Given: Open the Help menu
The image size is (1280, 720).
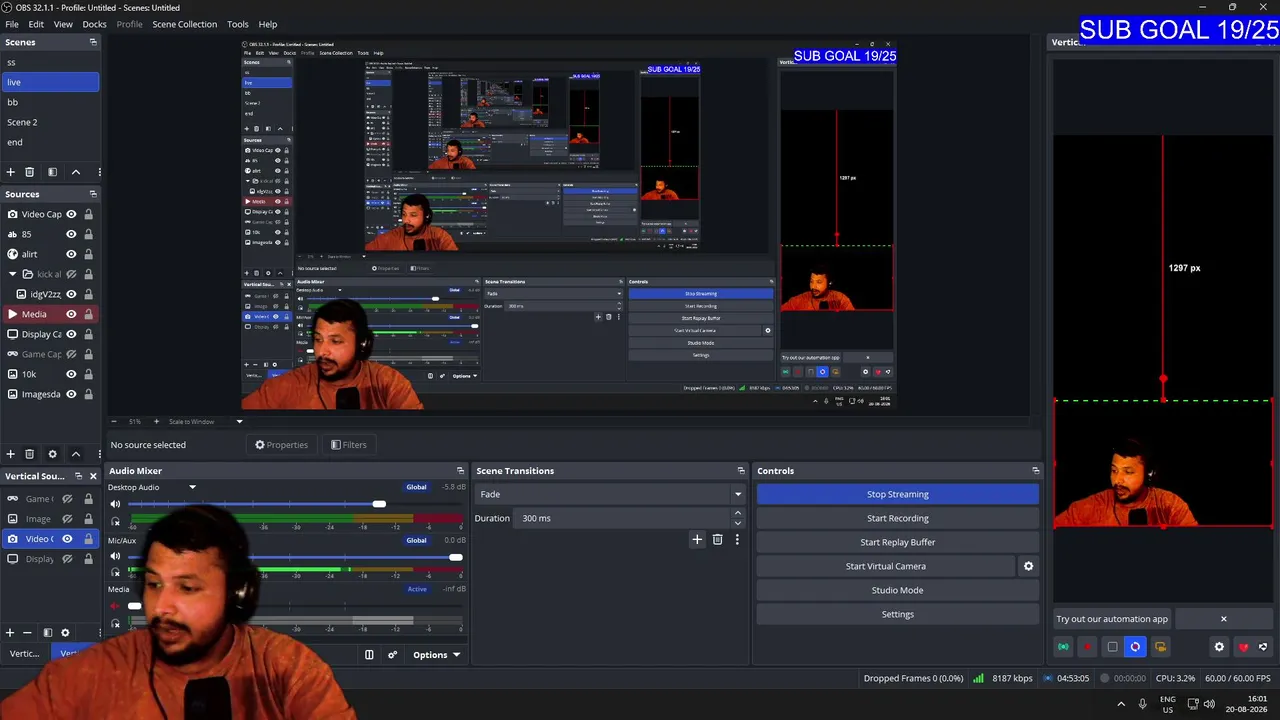Looking at the screenshot, I should tap(268, 24).
